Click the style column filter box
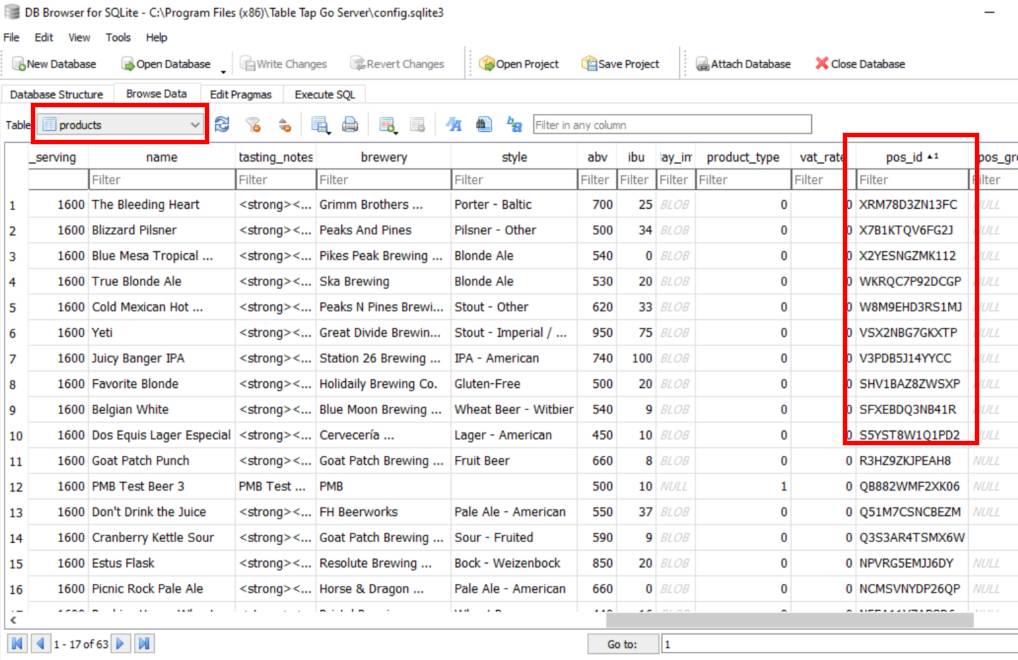This screenshot has width=1018, height=660. pos(514,180)
